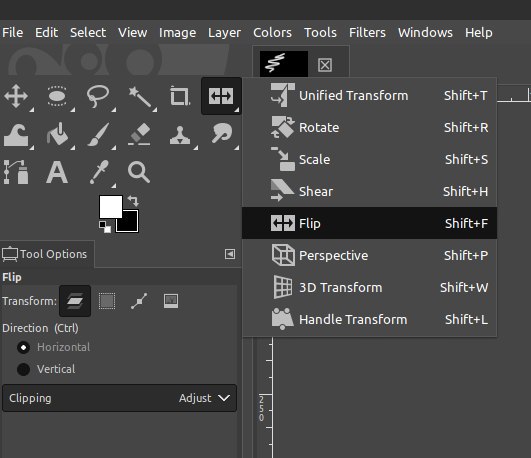
Task: Select the Fuzzy Select magic wand tool
Action: [139, 97]
